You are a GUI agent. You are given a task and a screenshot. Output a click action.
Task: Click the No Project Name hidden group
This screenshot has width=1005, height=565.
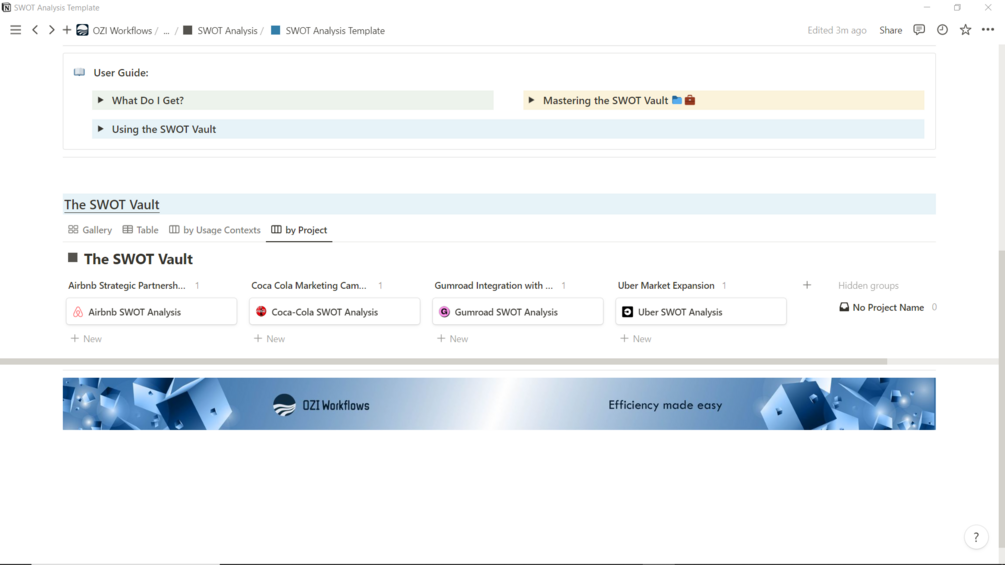(x=888, y=307)
